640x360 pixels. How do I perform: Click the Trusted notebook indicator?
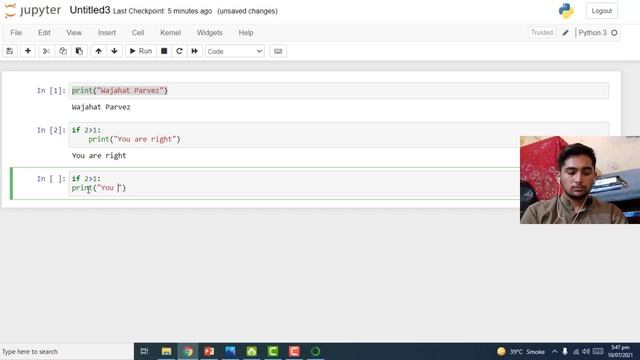(x=542, y=33)
